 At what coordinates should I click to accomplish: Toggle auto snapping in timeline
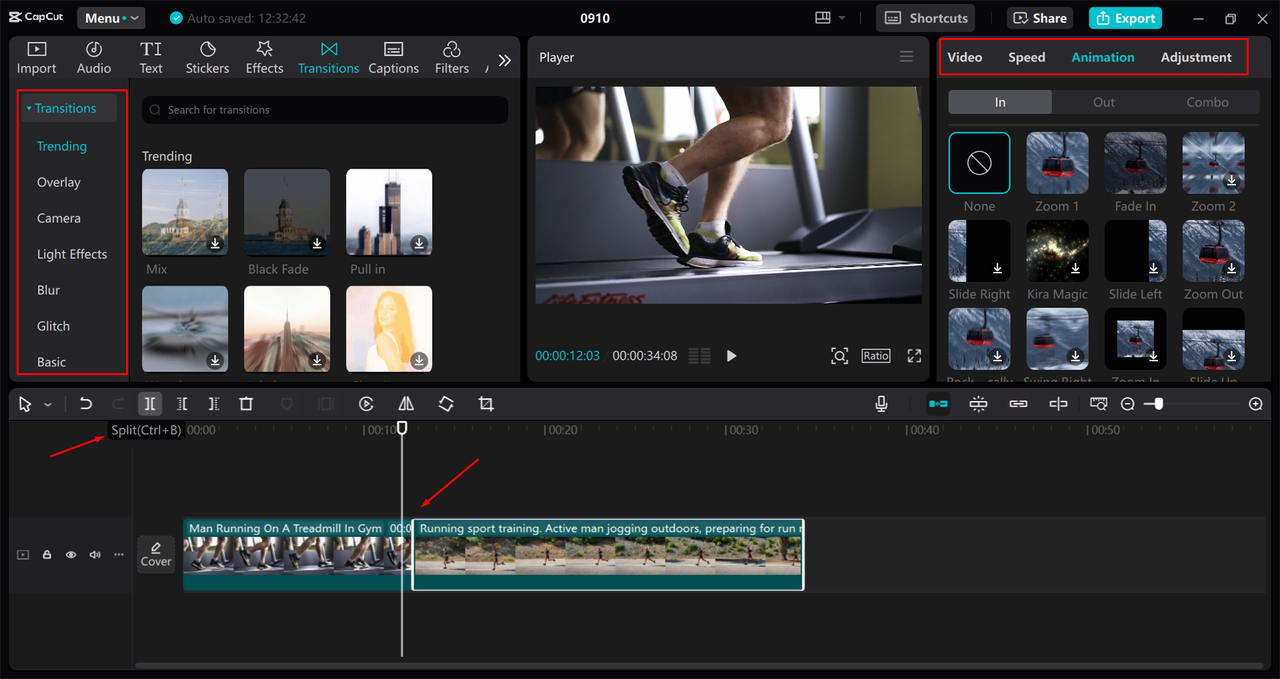pyautogui.click(x=978, y=404)
